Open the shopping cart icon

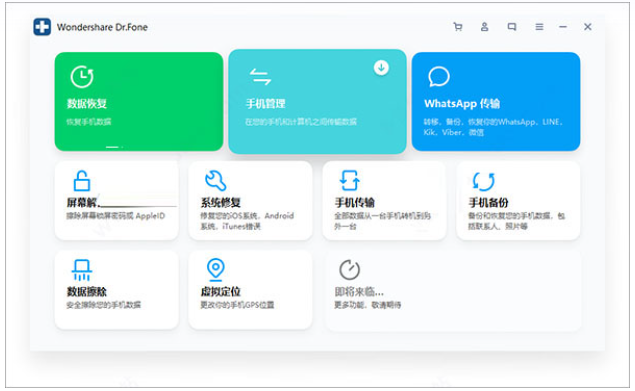tap(458, 27)
